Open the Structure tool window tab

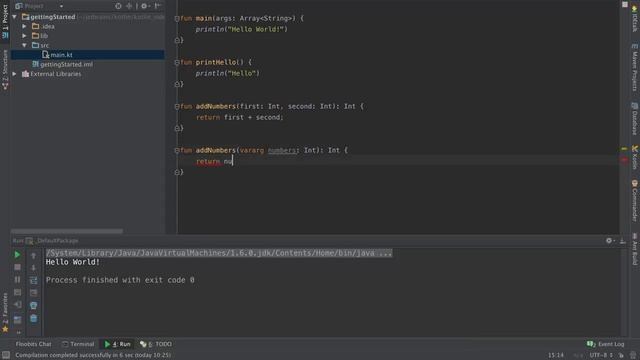point(5,70)
